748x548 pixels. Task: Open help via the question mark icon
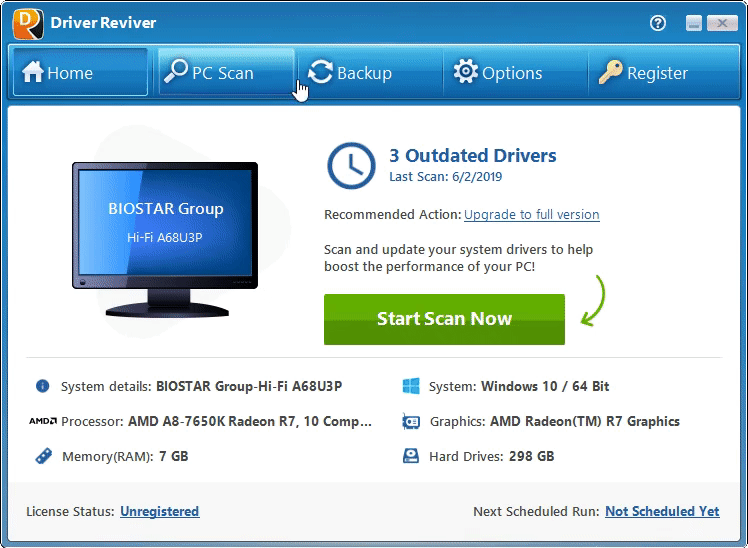point(657,22)
